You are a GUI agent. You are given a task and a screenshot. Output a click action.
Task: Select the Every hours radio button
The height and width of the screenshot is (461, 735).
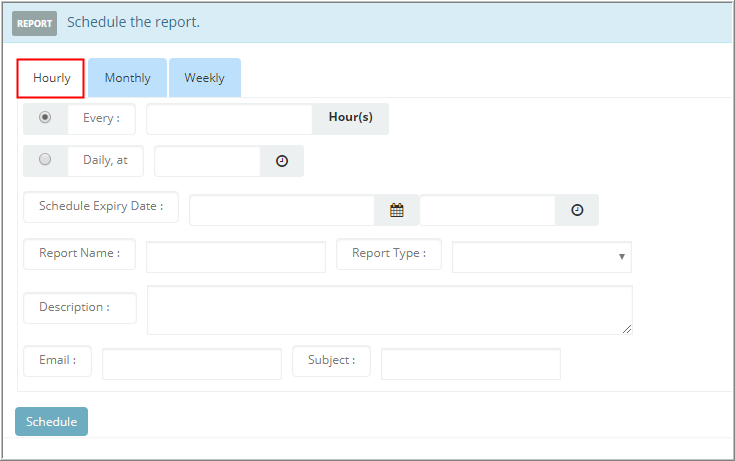coord(45,117)
